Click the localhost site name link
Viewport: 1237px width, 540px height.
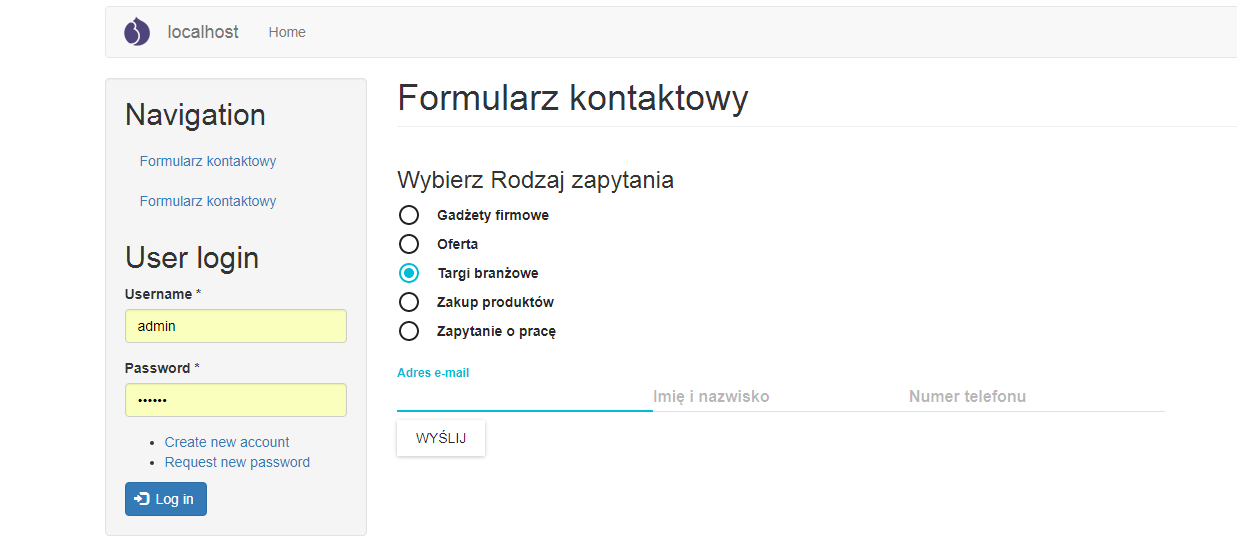203,32
